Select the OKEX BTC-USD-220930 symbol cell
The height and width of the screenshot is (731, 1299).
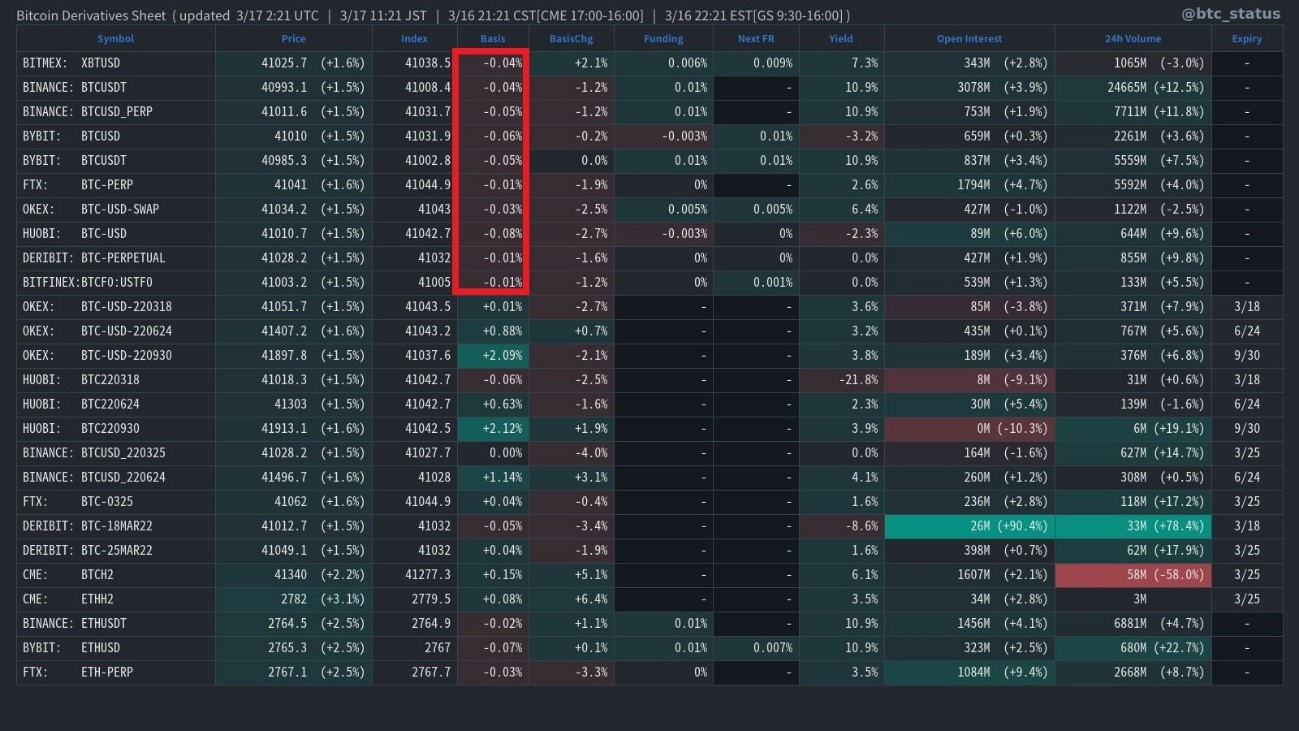coord(116,355)
